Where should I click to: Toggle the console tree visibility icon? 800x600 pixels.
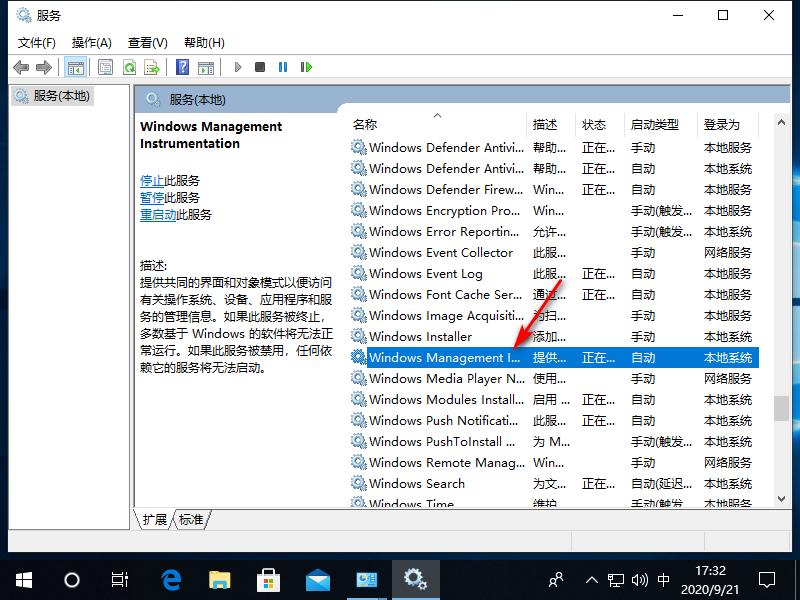pyautogui.click(x=76, y=66)
